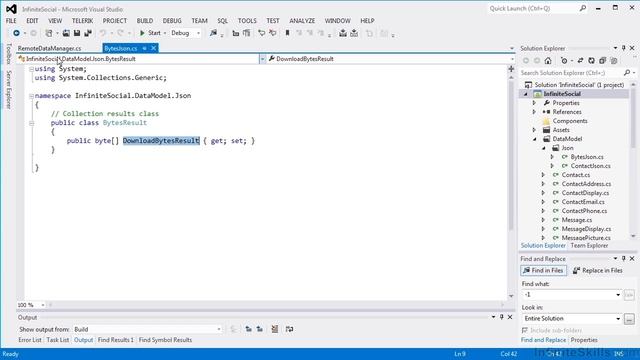The height and width of the screenshot is (360, 640).
Task: Click Show All Files icon in Solution Explorer
Action: pyautogui.click(x=613, y=60)
